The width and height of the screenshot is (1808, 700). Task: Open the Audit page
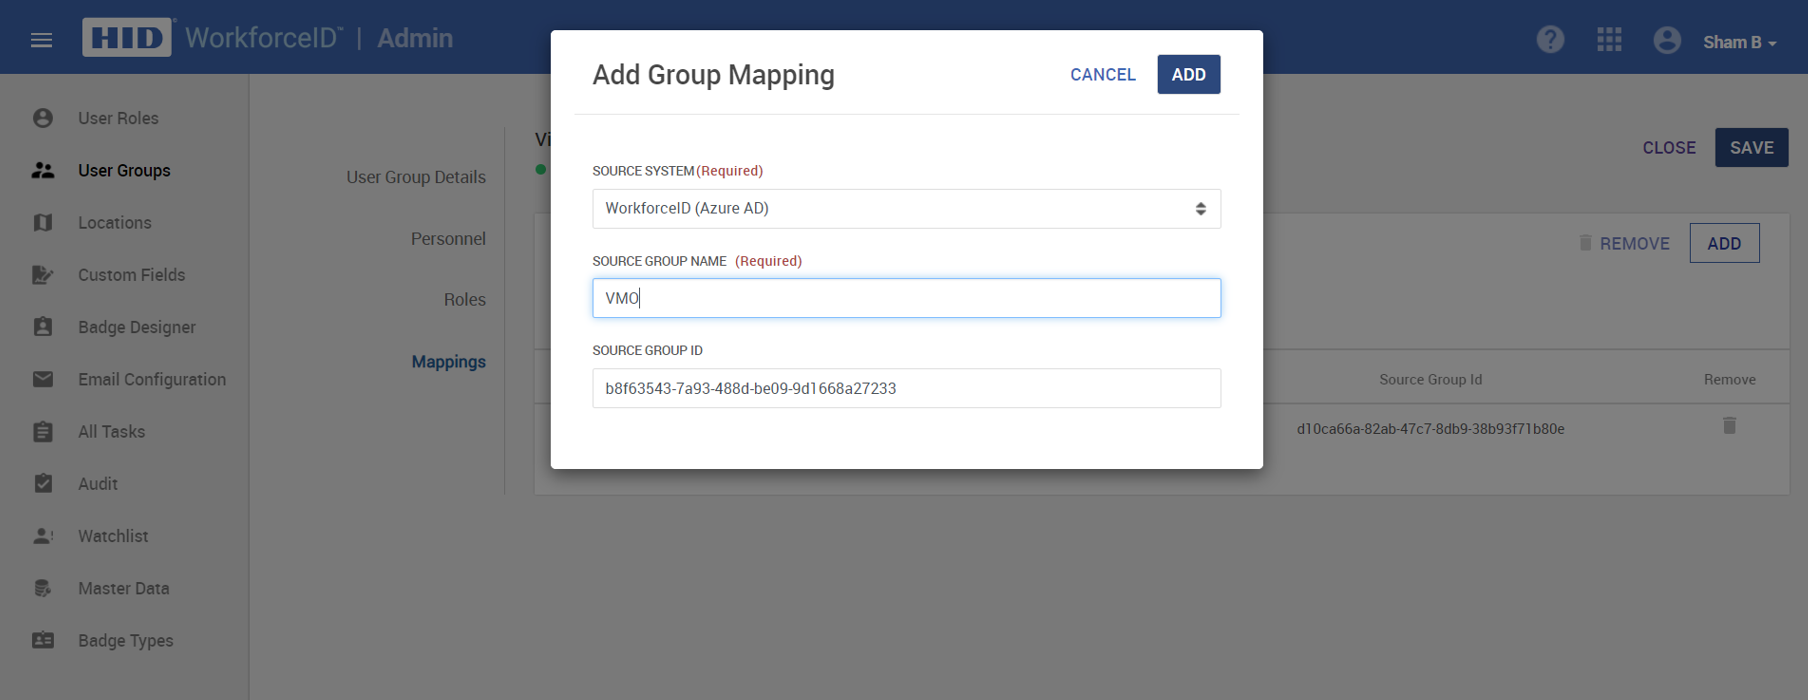(x=98, y=483)
